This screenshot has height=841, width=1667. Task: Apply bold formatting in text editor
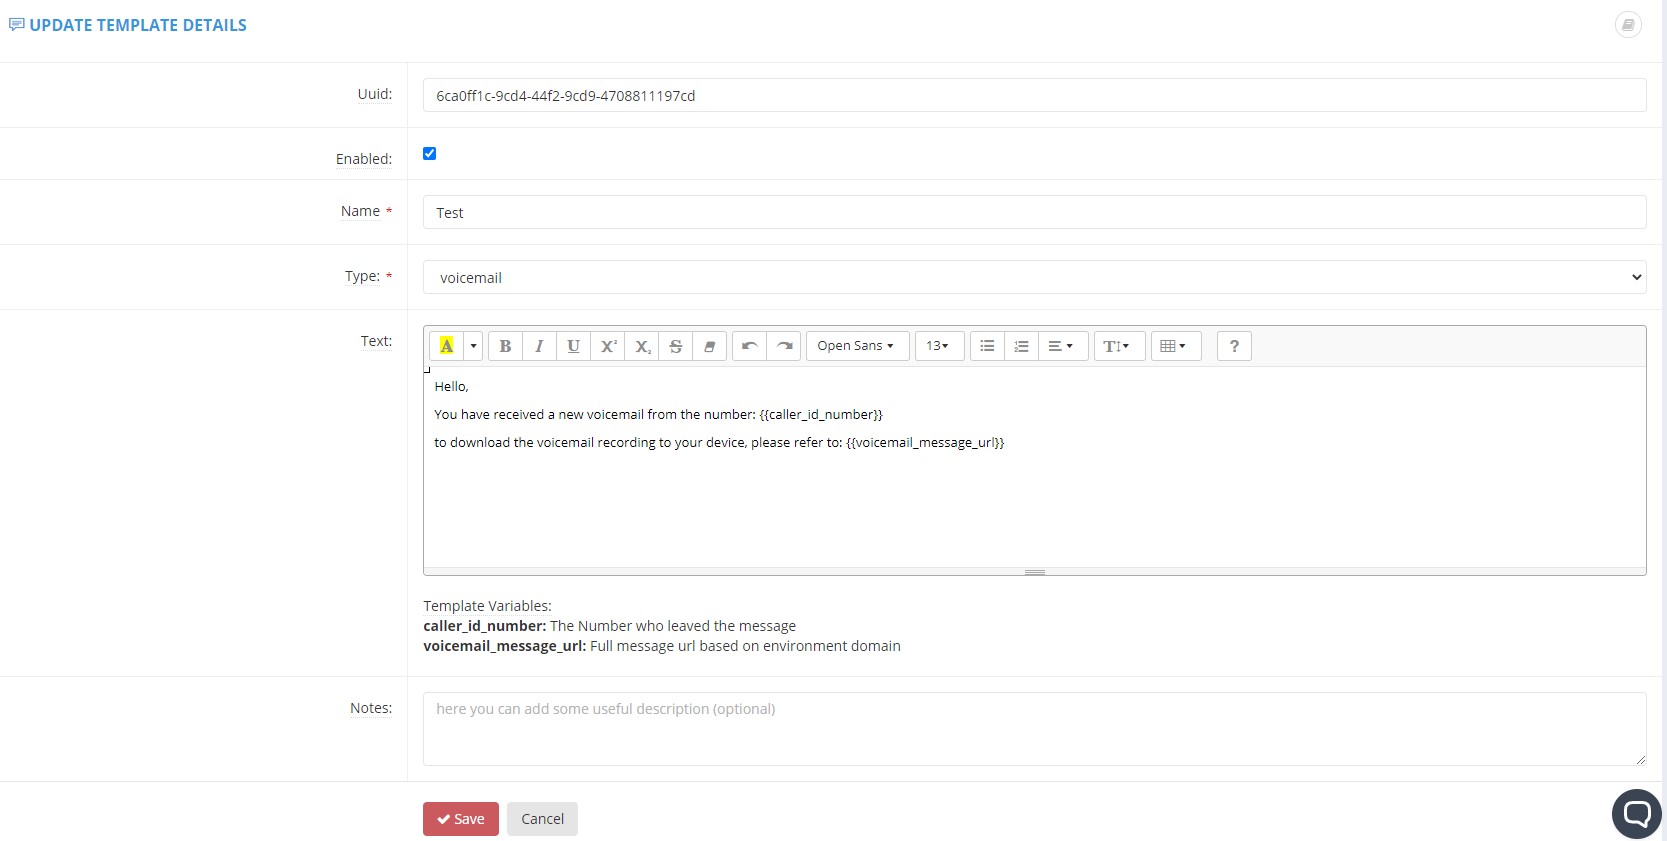505,346
